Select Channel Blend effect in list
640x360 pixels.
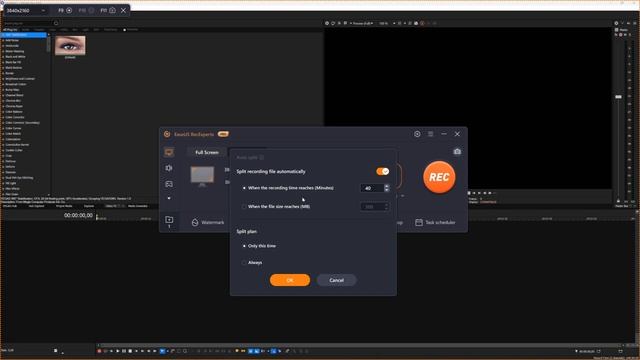[14, 95]
